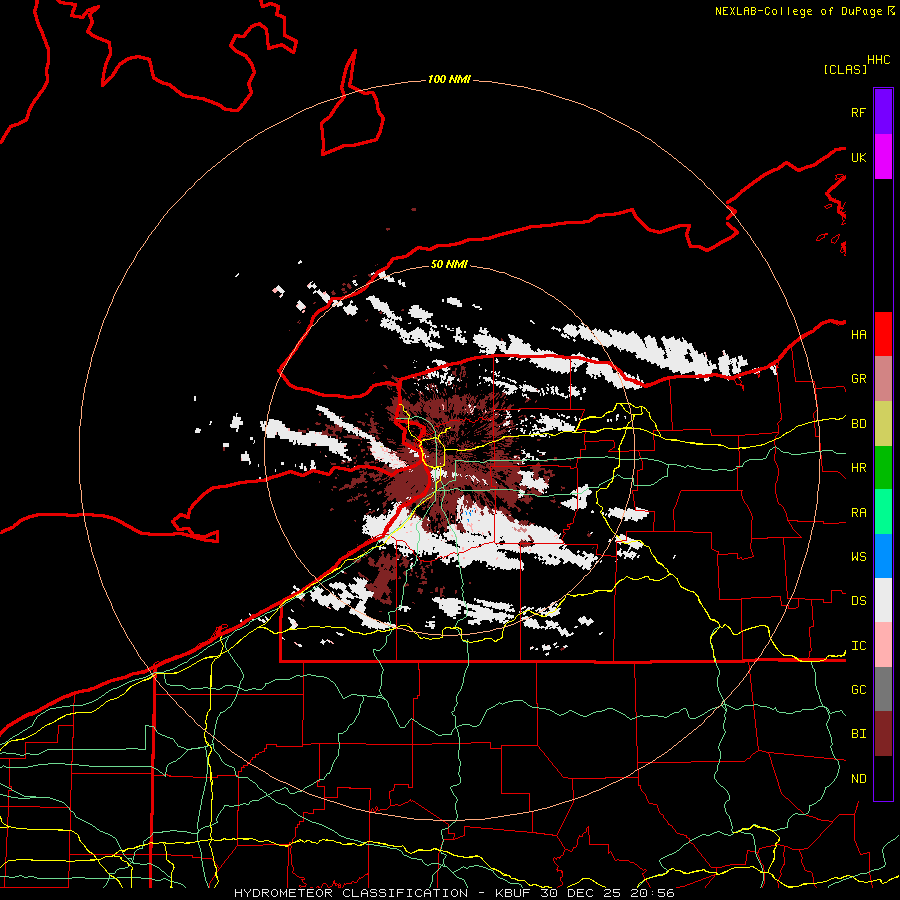900x900 pixels.
Task: Click the BI legend label
Action: click(858, 734)
